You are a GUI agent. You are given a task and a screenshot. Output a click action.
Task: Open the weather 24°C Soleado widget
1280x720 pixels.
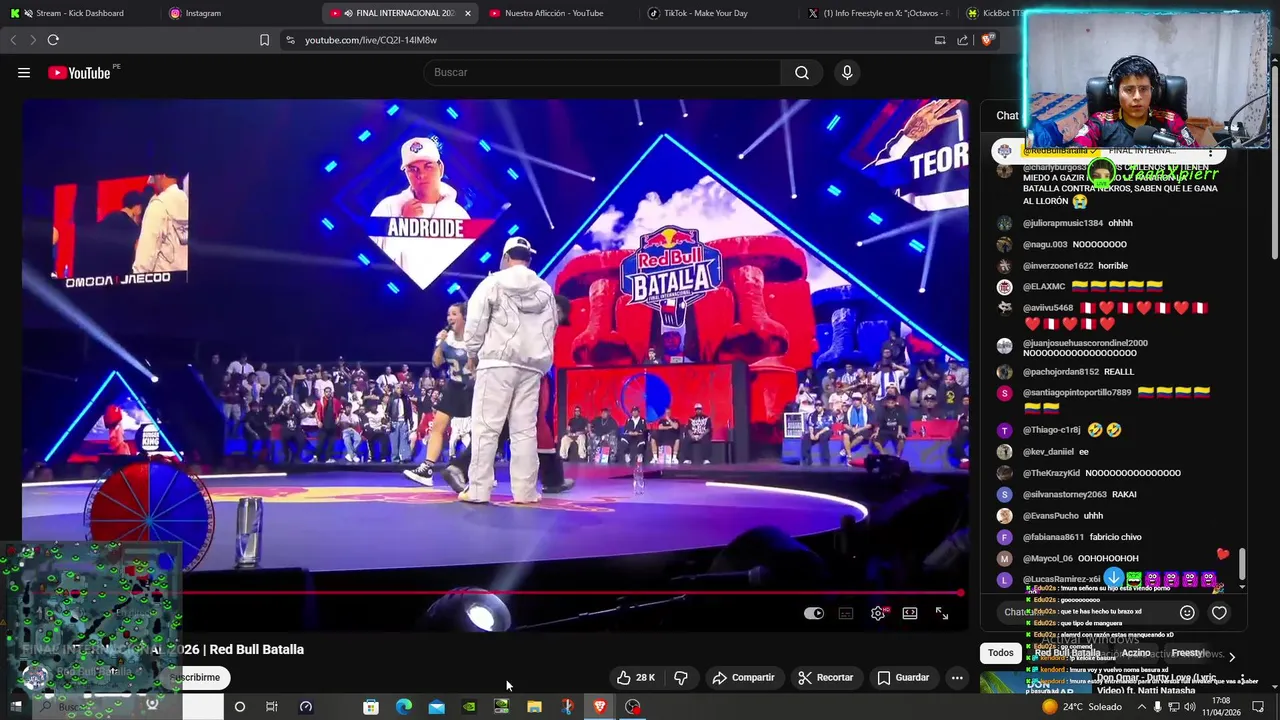pyautogui.click(x=1081, y=706)
